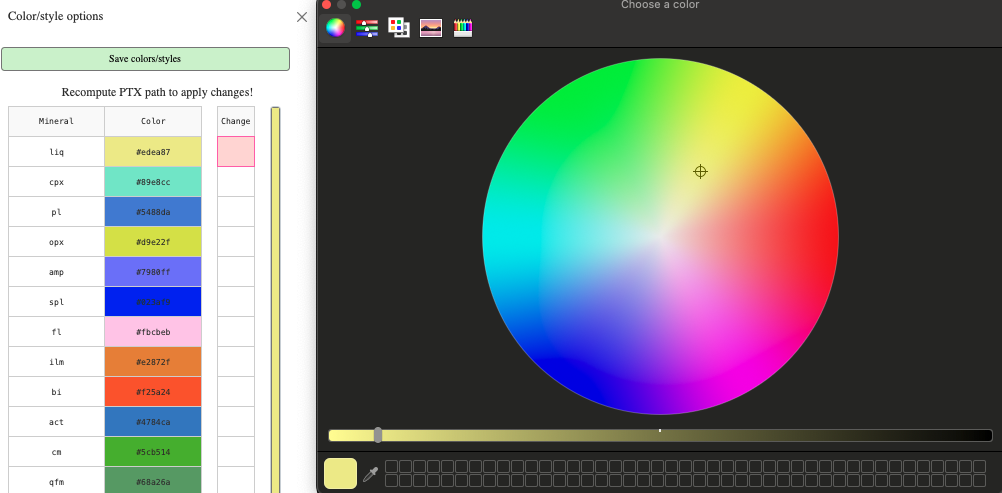This screenshot has width=1002, height=493.
Task: Click the bi mineral name cell
Action: 56,392
